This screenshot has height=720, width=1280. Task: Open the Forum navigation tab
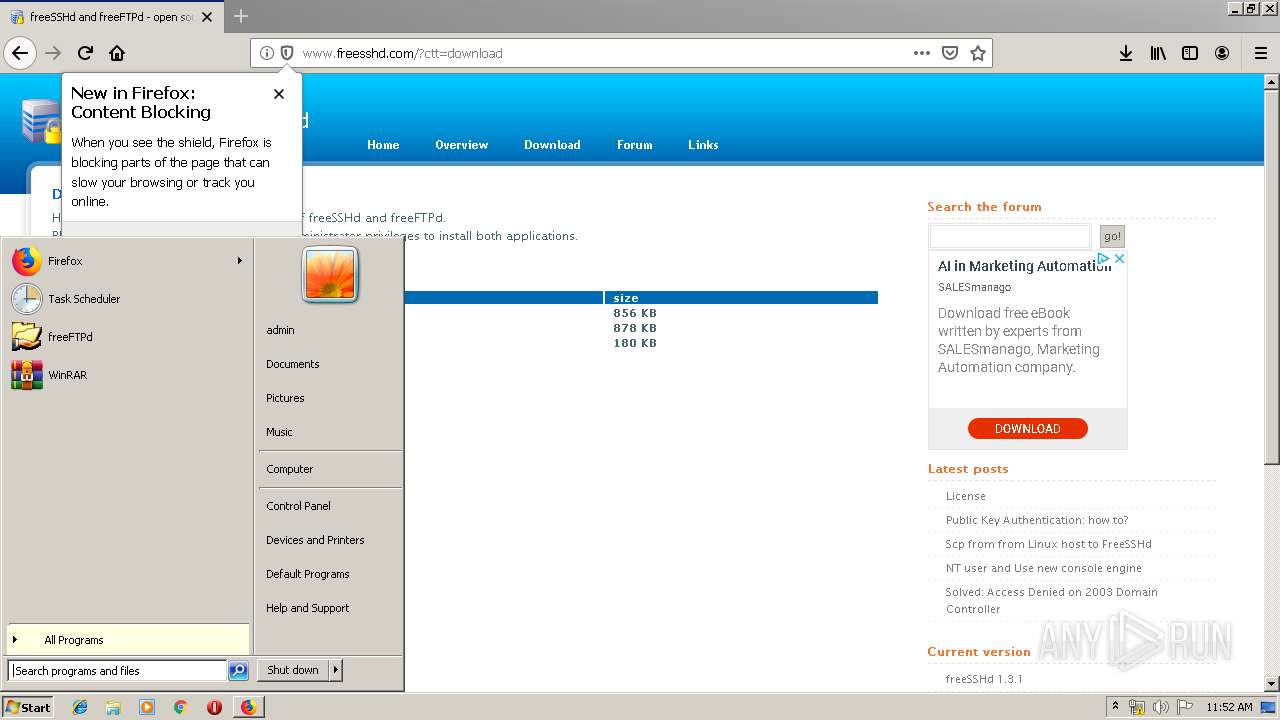634,145
